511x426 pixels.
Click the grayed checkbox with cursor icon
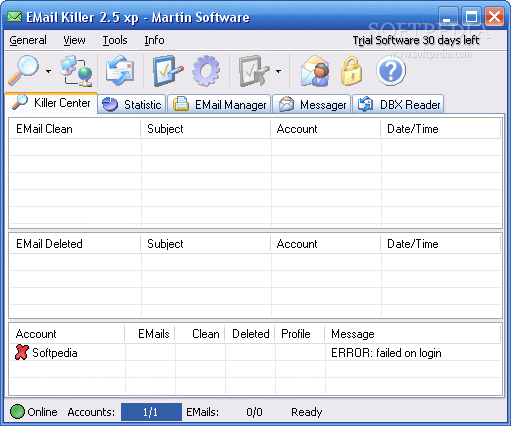(x=254, y=71)
